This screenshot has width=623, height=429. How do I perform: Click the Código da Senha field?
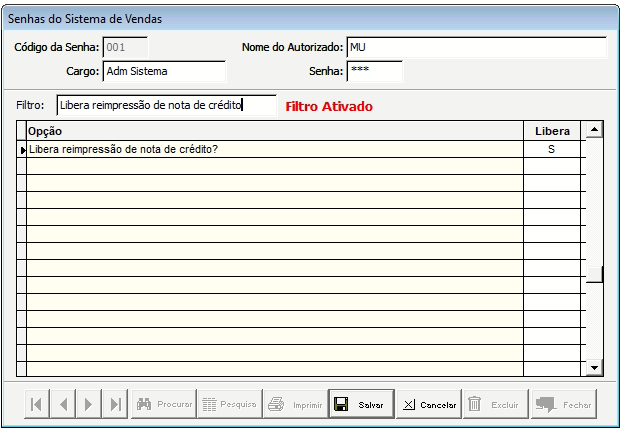tap(125, 48)
